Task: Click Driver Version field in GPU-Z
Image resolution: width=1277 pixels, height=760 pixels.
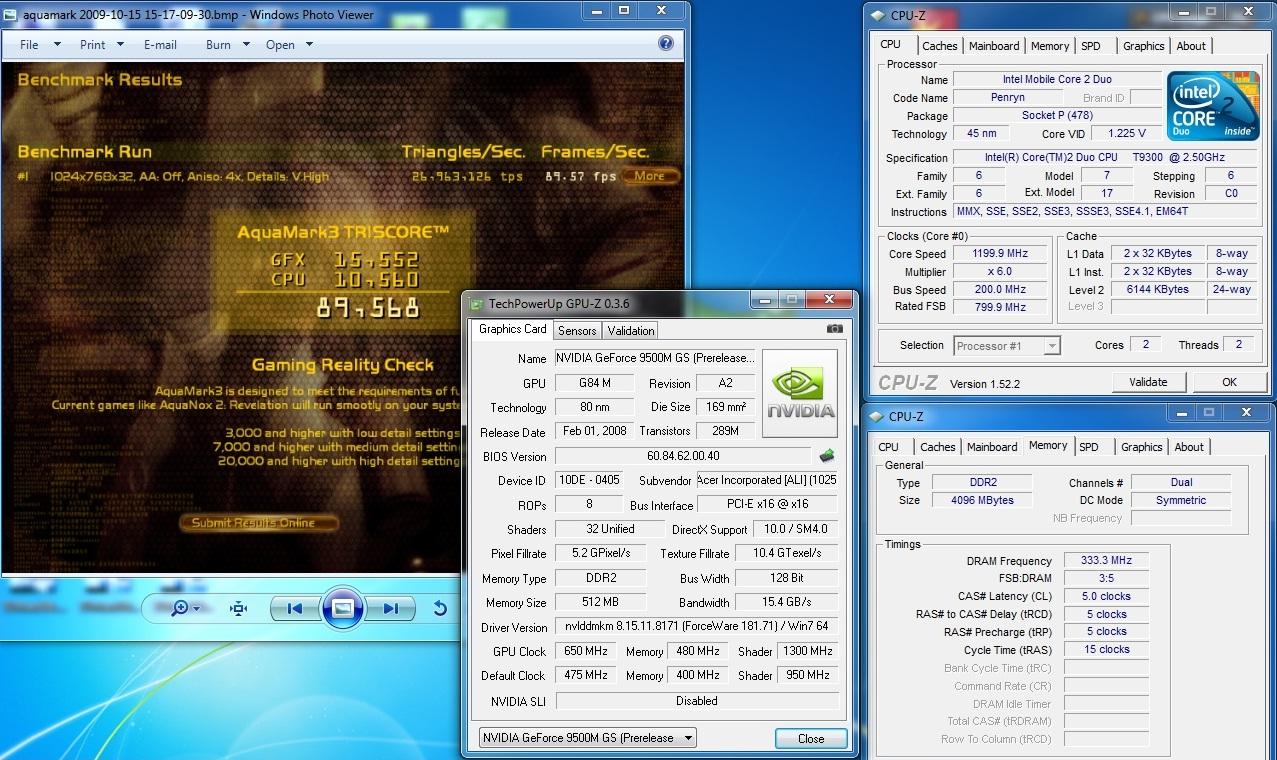Action: click(696, 627)
